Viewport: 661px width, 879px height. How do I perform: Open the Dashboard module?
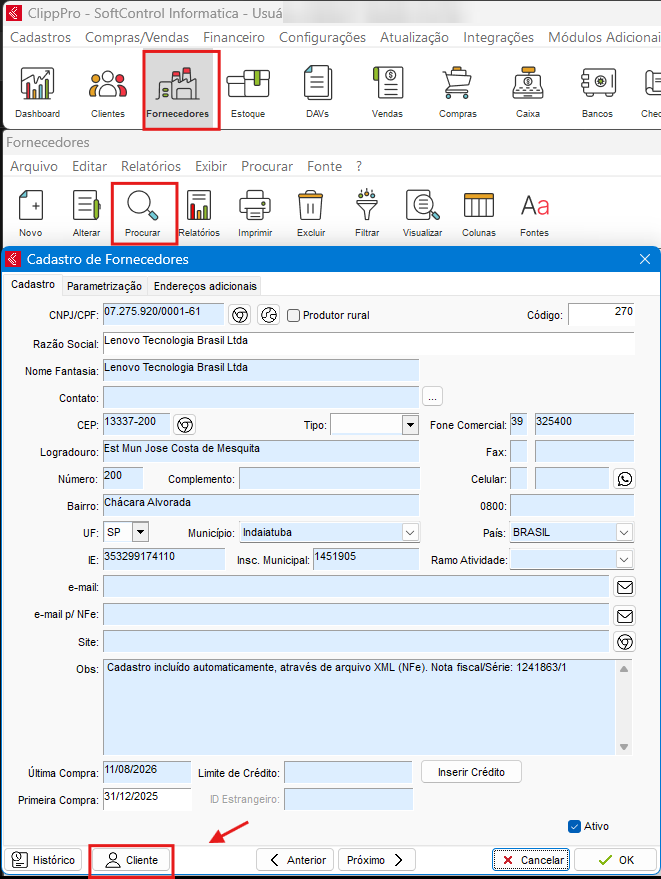click(38, 92)
